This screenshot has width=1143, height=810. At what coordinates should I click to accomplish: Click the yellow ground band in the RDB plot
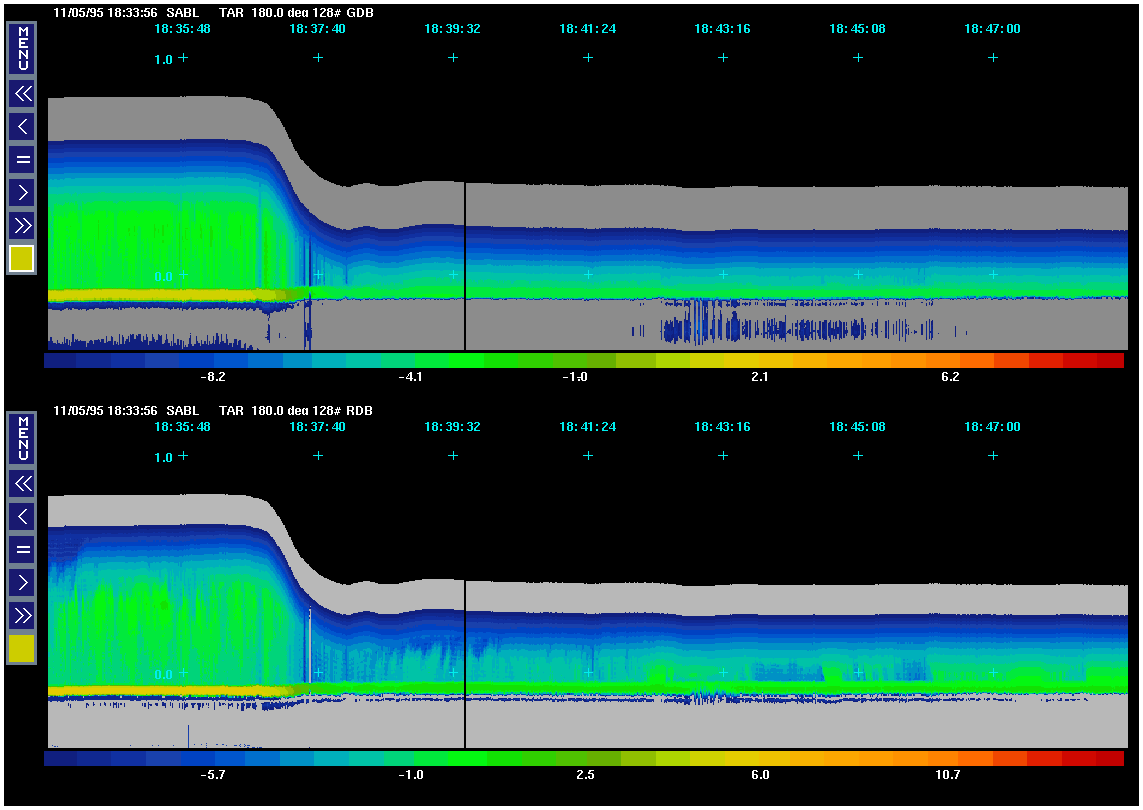(x=160, y=691)
